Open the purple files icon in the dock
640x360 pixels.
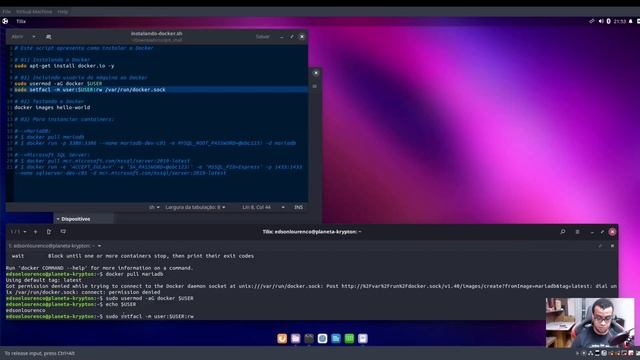pyautogui.click(x=296, y=338)
